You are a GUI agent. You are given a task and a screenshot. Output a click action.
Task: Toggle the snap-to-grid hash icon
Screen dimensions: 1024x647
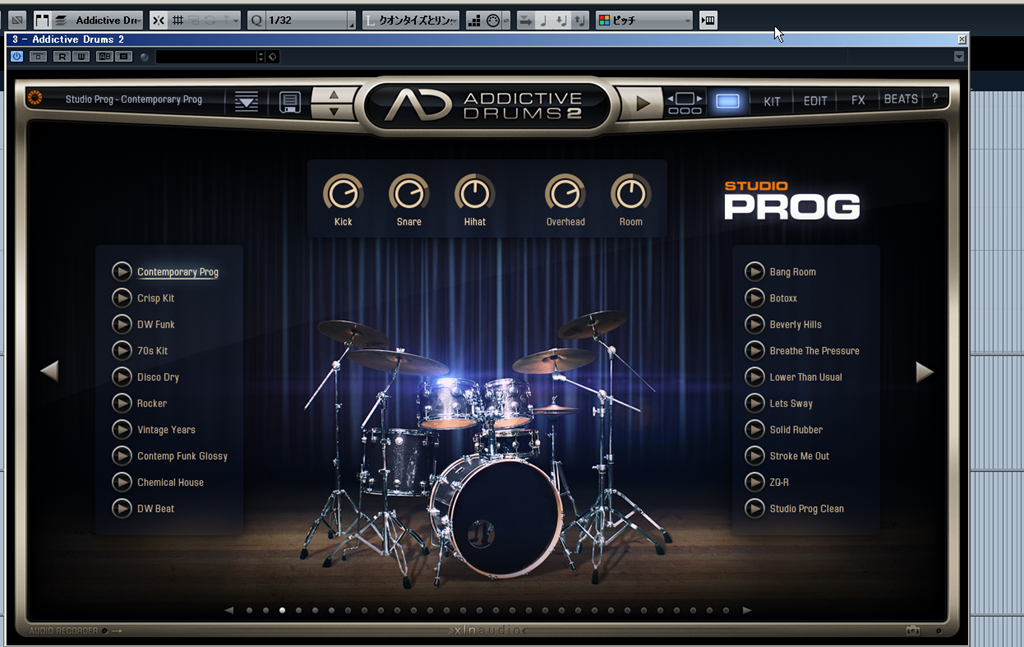tap(178, 20)
